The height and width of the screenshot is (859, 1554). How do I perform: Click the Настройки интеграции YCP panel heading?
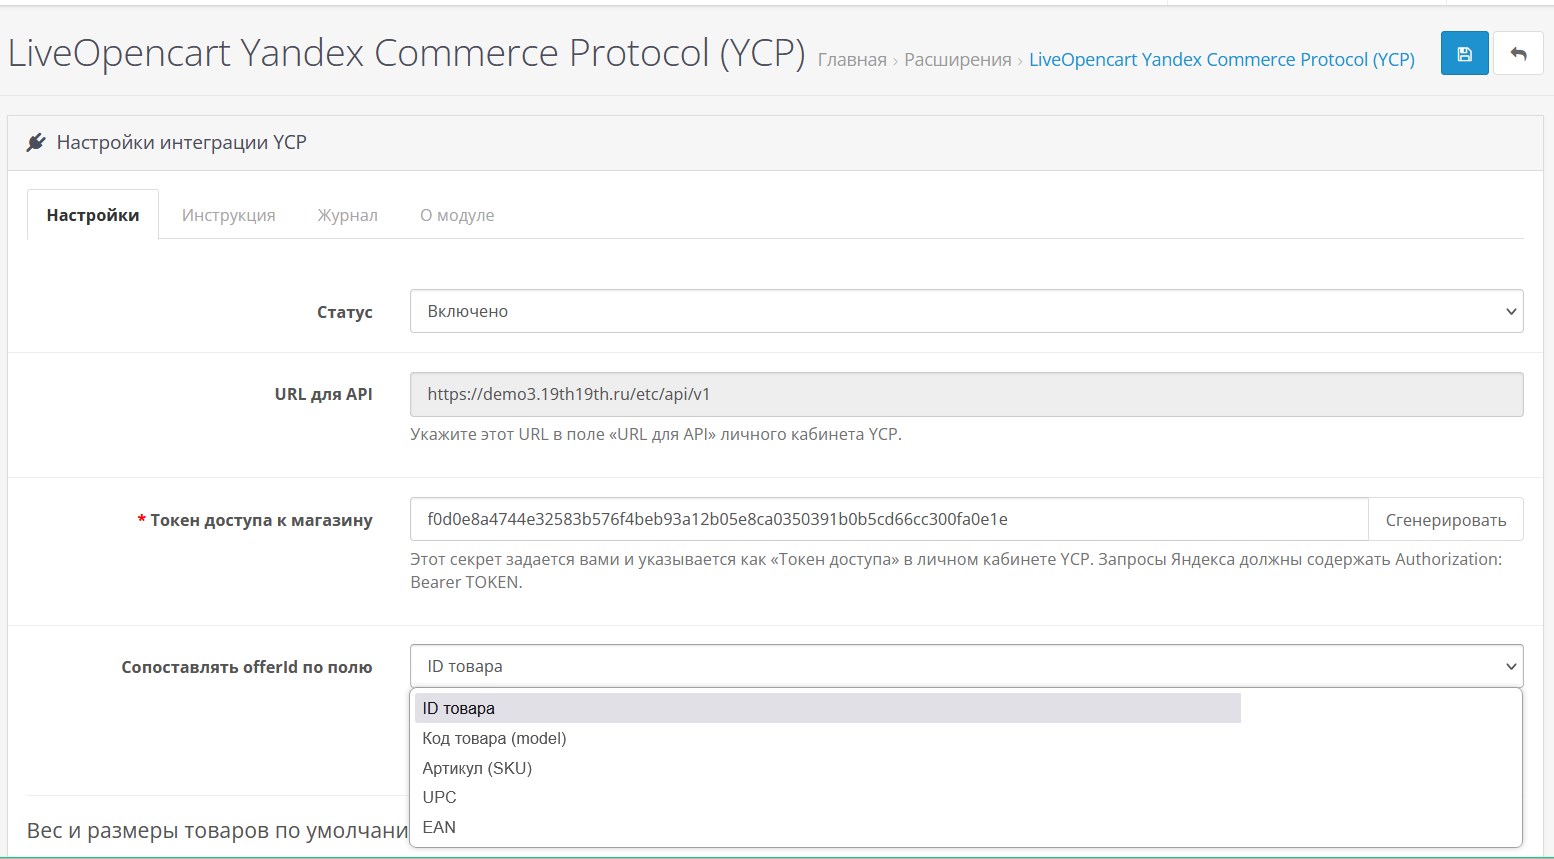[182, 142]
